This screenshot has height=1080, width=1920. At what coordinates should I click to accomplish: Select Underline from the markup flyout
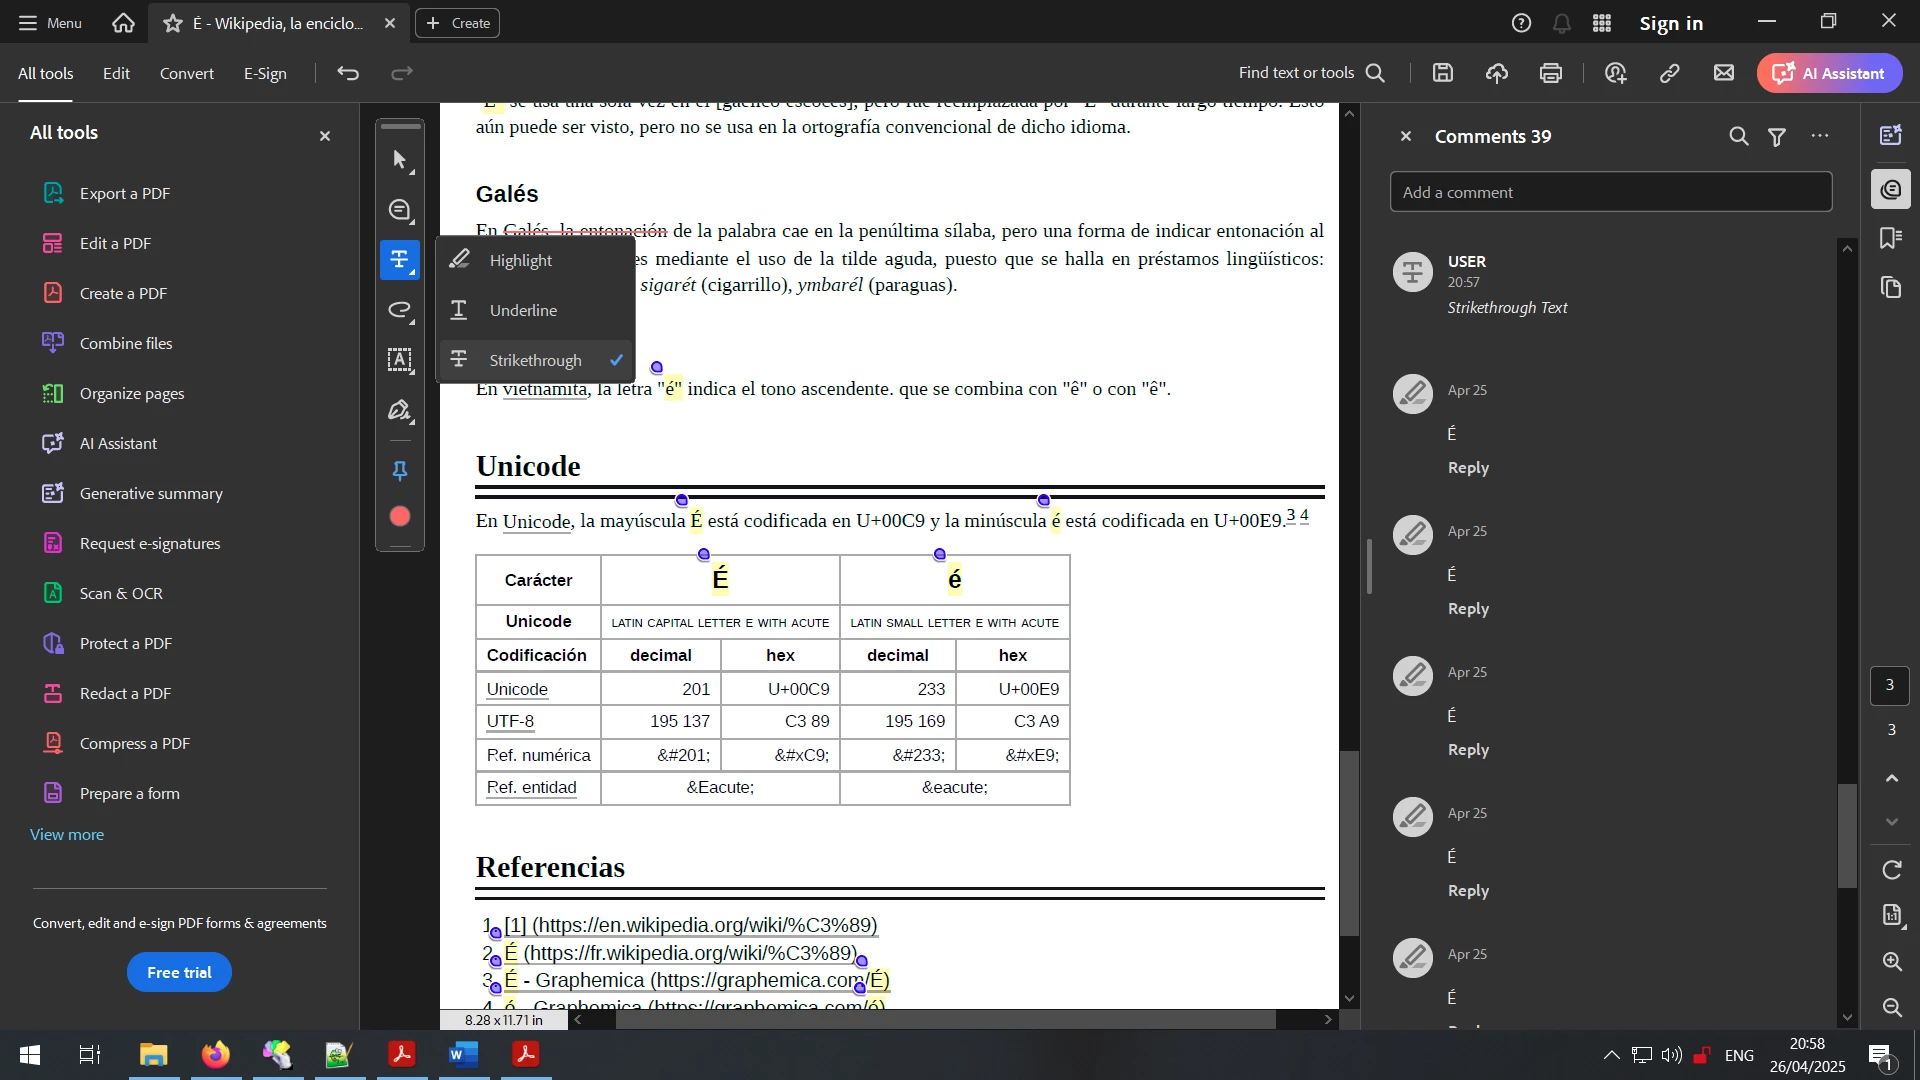click(x=523, y=310)
